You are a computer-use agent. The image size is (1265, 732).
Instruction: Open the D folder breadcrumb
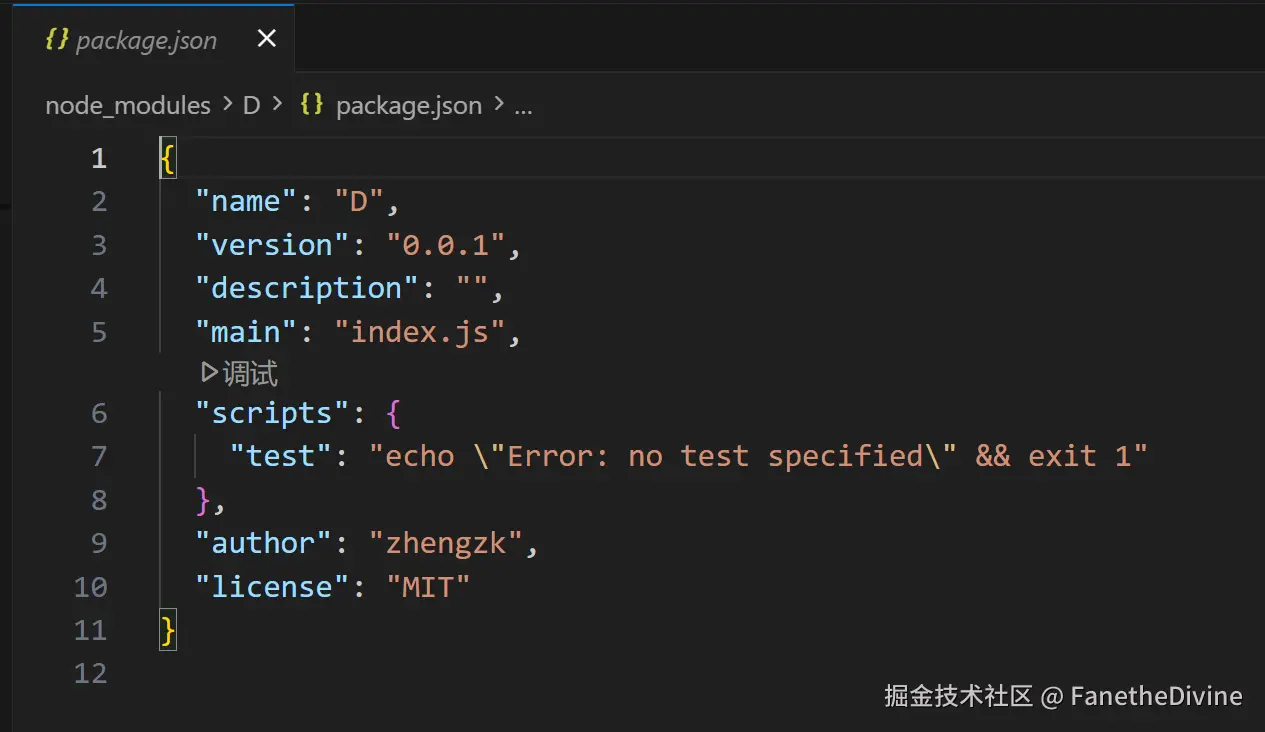click(251, 106)
